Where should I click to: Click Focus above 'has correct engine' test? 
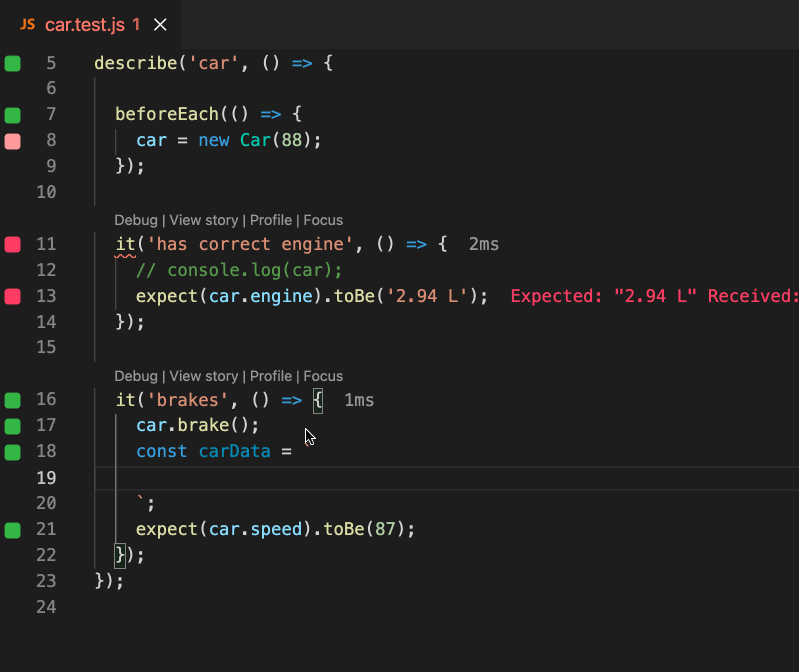(x=323, y=220)
